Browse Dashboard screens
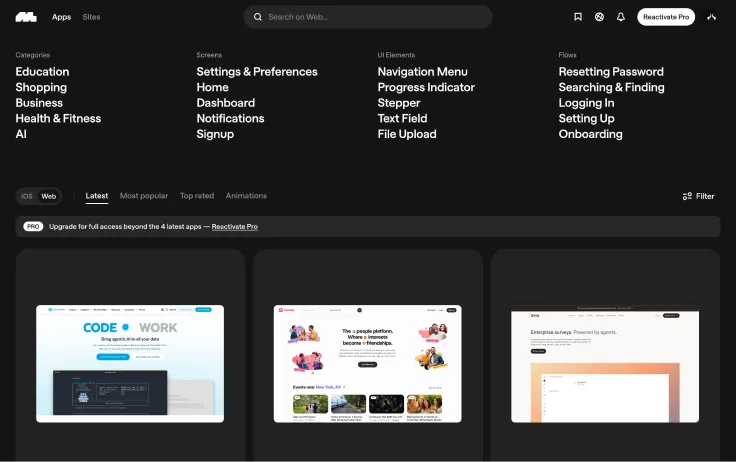This screenshot has height=462, width=736. (226, 103)
